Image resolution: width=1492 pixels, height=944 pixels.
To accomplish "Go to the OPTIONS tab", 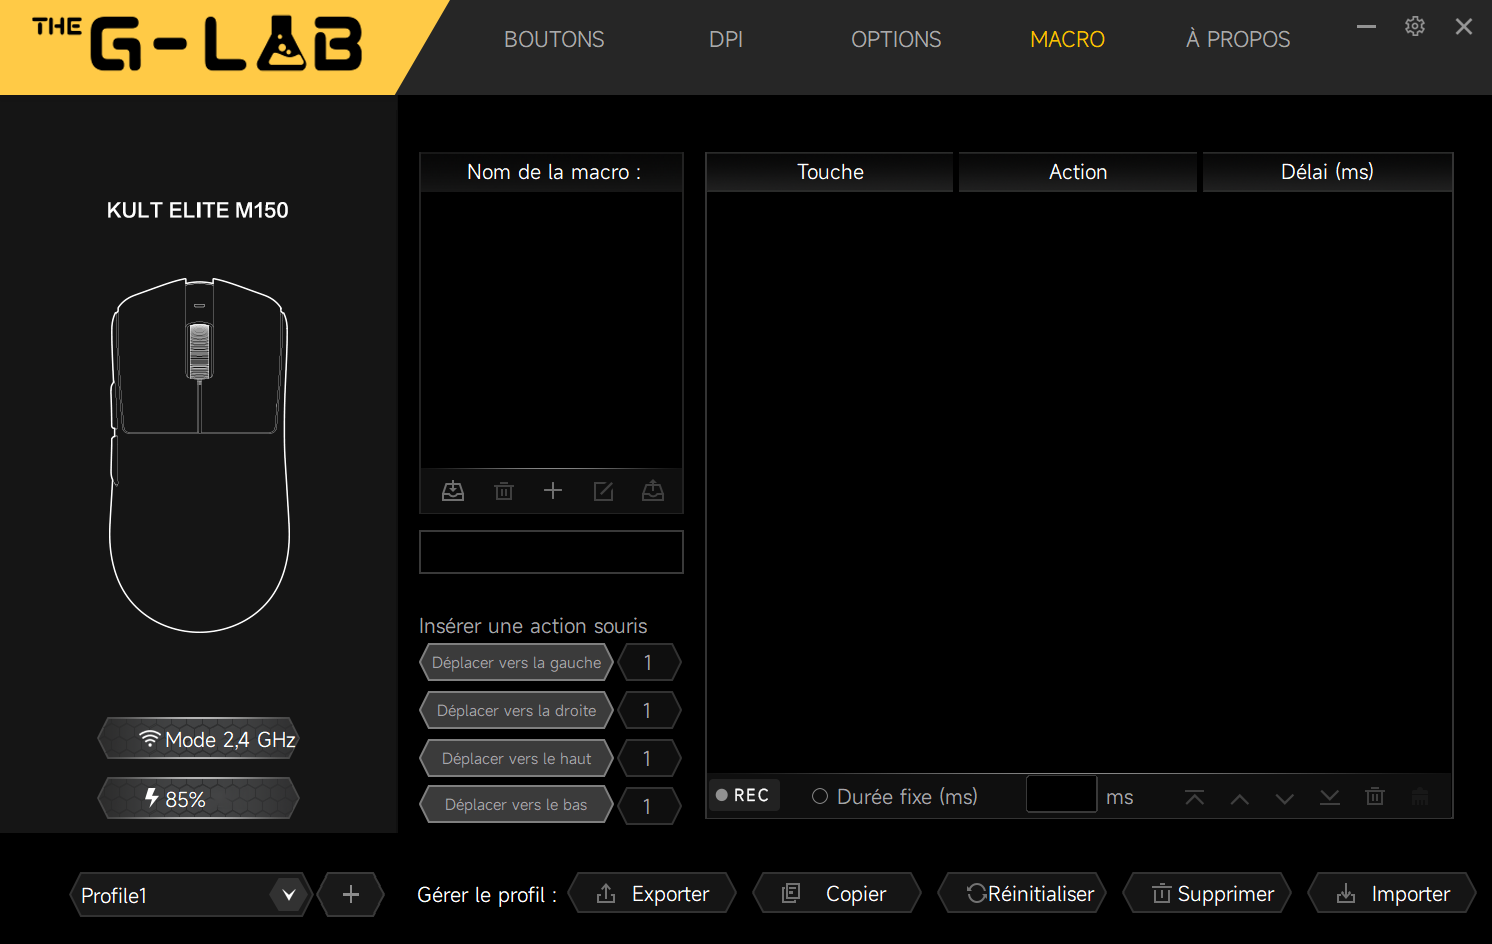I will click(x=896, y=39).
